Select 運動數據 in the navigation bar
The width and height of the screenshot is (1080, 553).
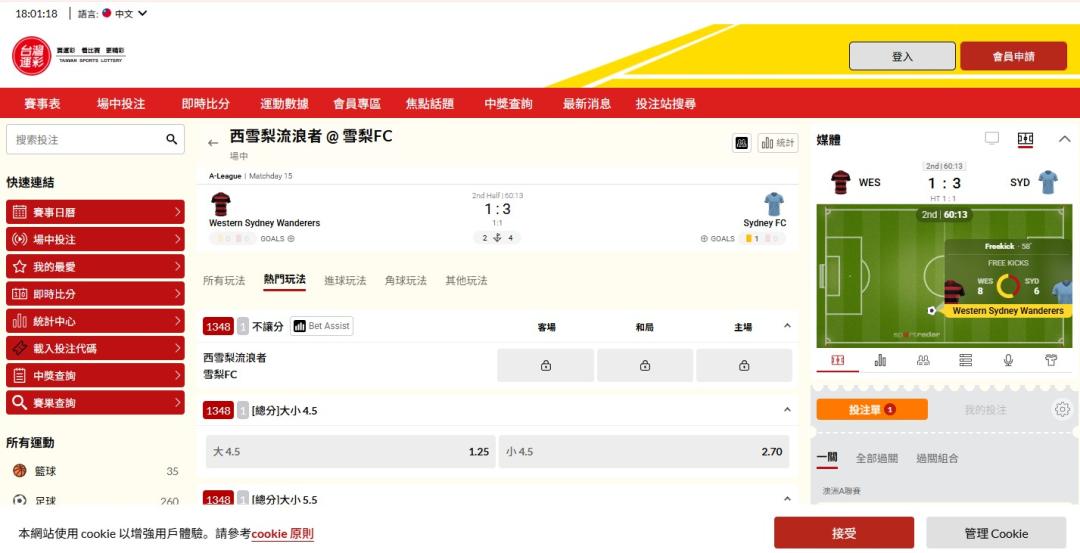tap(284, 103)
